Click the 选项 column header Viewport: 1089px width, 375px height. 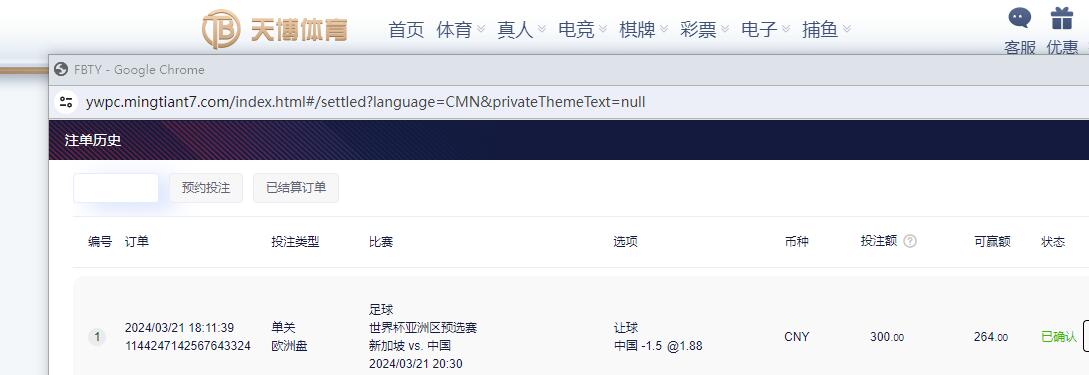(626, 242)
